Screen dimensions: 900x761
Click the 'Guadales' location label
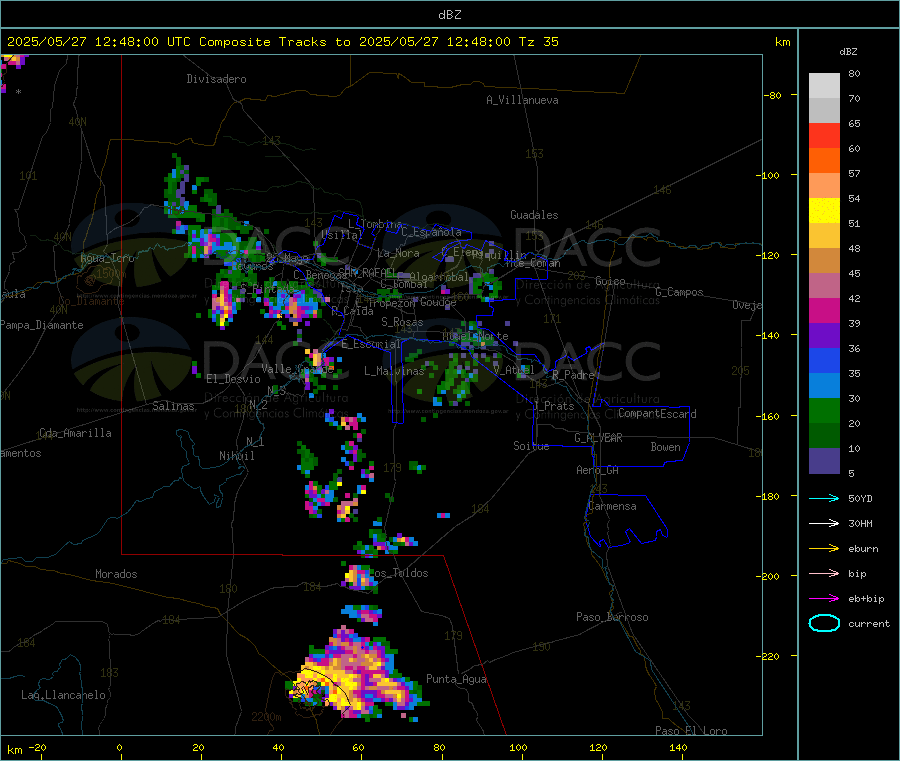tap(534, 215)
